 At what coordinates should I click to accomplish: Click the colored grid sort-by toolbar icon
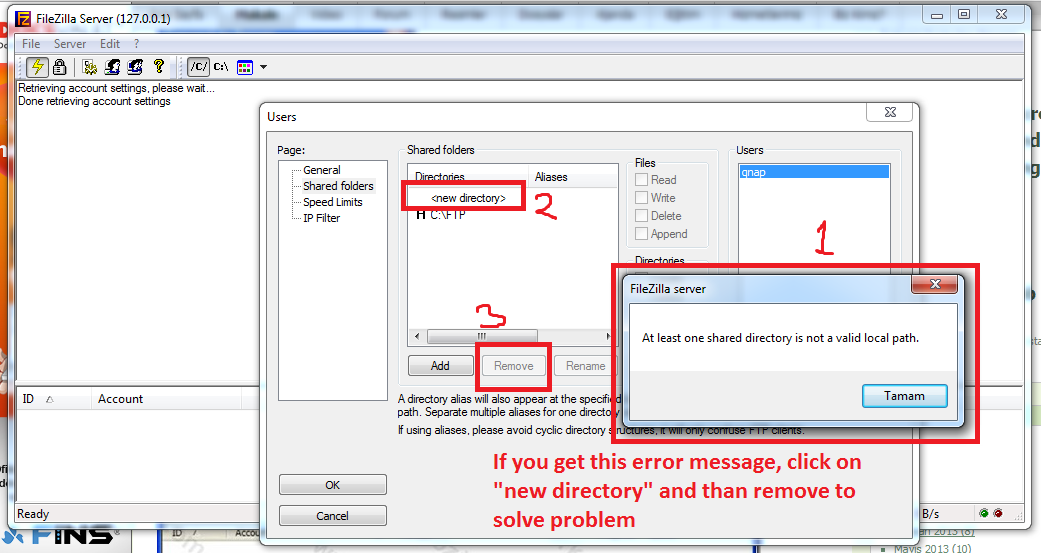[245, 67]
